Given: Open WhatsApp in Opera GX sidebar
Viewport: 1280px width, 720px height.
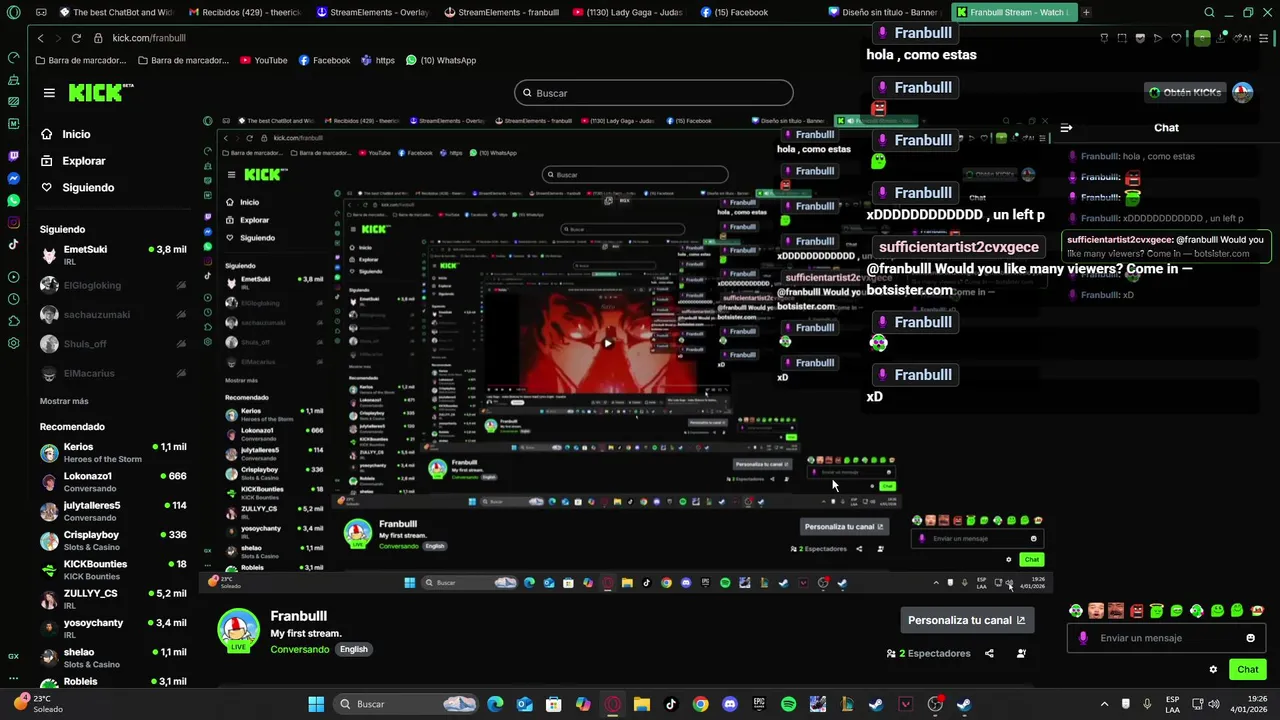Looking at the screenshot, I should coord(13,201).
